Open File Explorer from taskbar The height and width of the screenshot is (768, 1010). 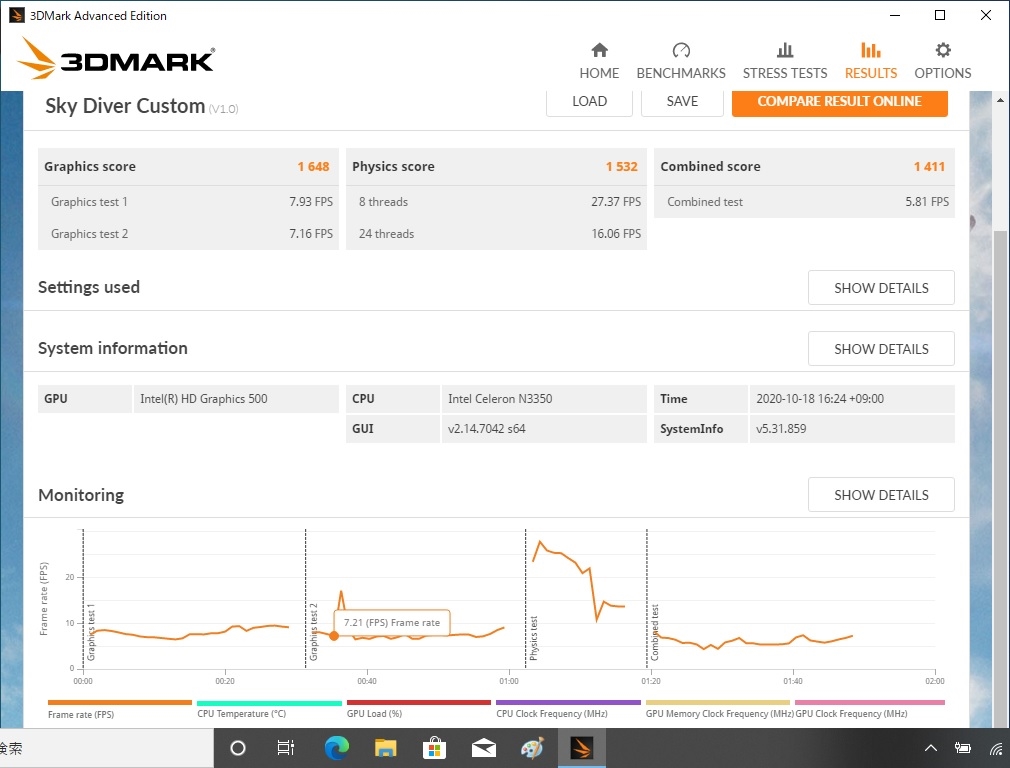pos(385,748)
